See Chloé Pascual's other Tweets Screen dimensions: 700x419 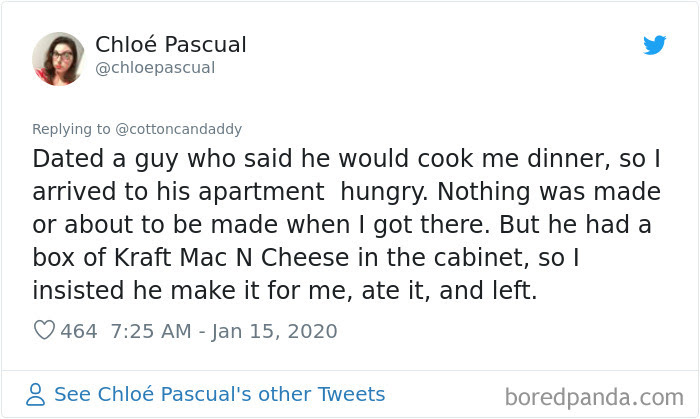219,394
